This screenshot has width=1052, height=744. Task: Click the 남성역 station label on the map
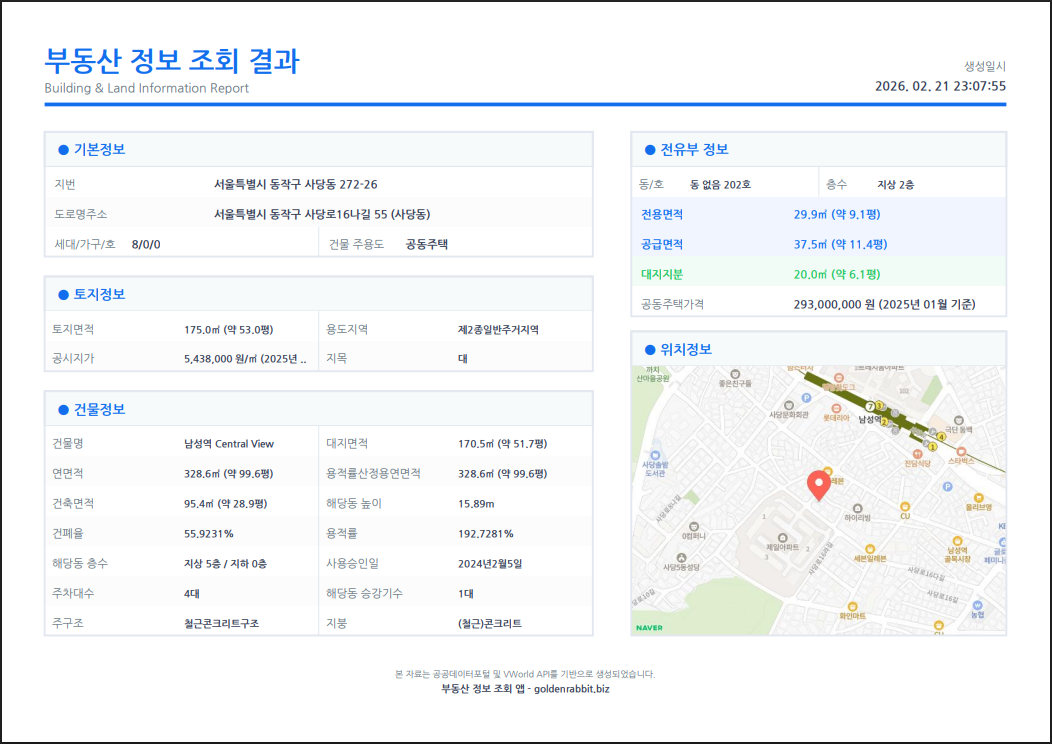pyautogui.click(x=870, y=419)
